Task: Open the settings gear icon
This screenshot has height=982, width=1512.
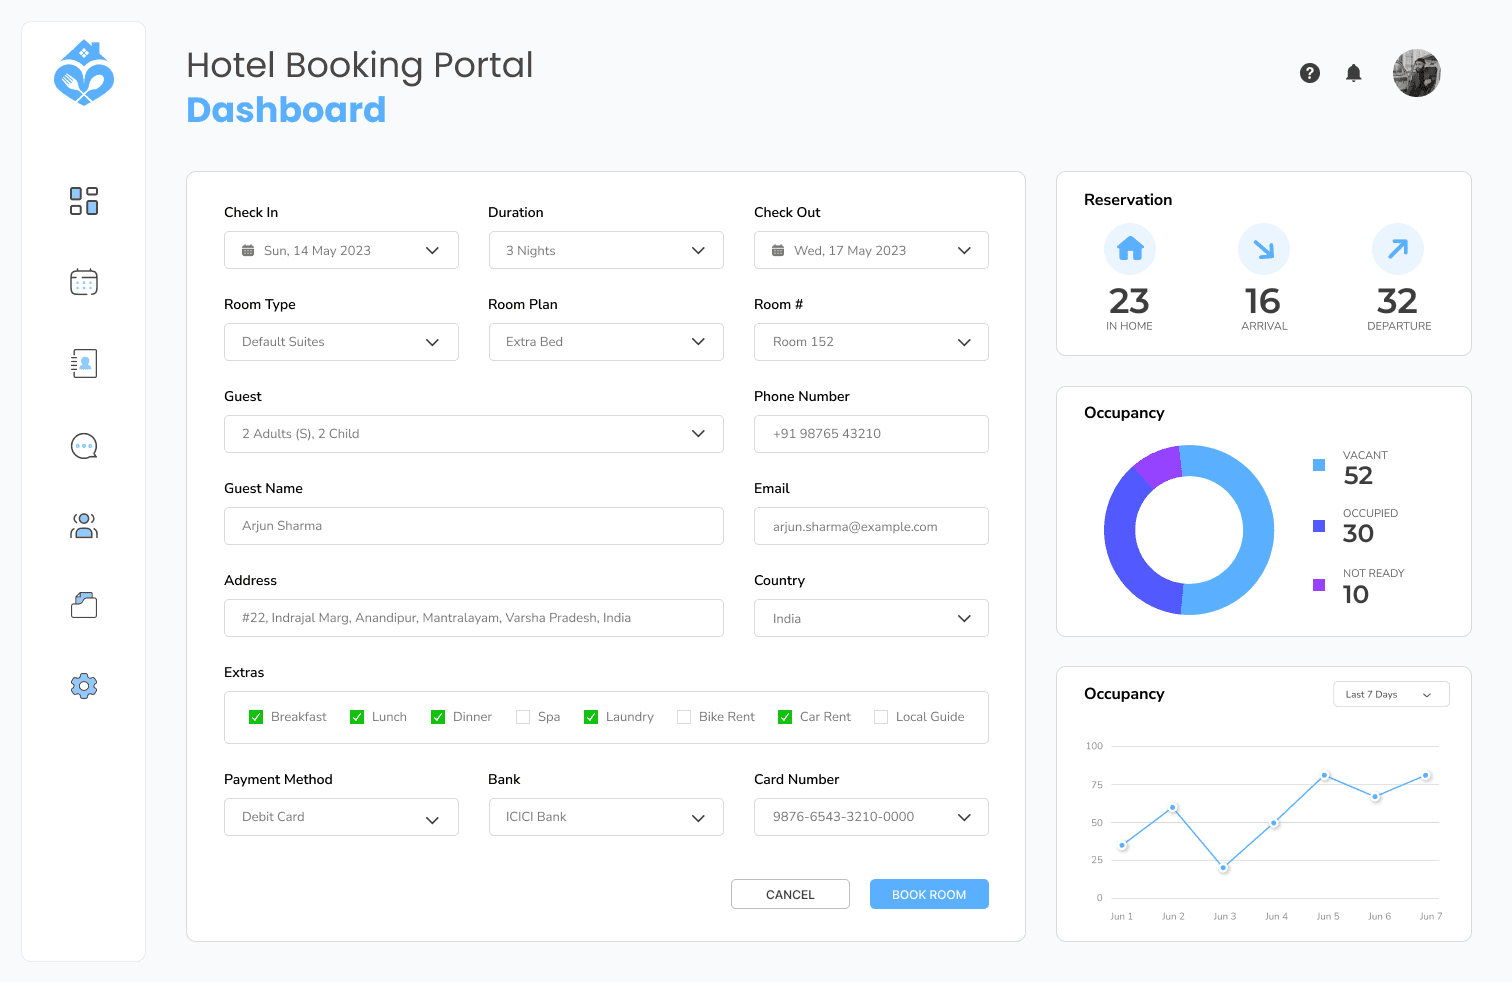Action: [x=84, y=685]
